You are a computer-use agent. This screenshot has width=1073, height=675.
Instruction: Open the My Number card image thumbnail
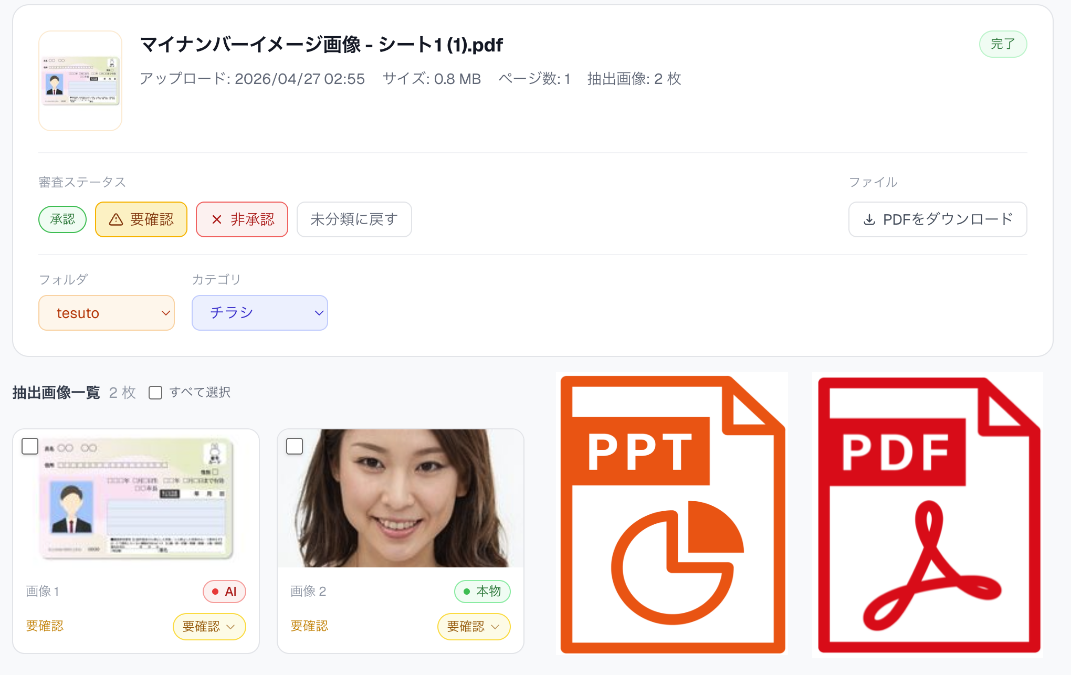click(136, 500)
